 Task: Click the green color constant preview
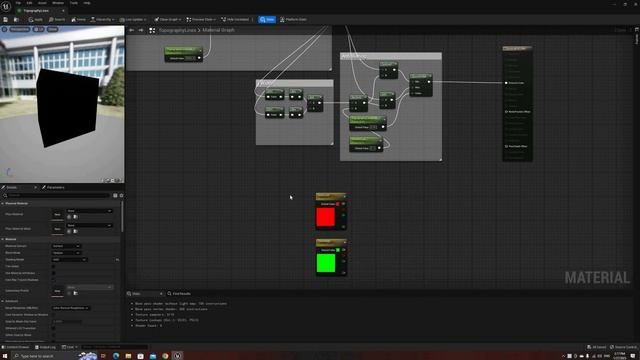point(326,263)
